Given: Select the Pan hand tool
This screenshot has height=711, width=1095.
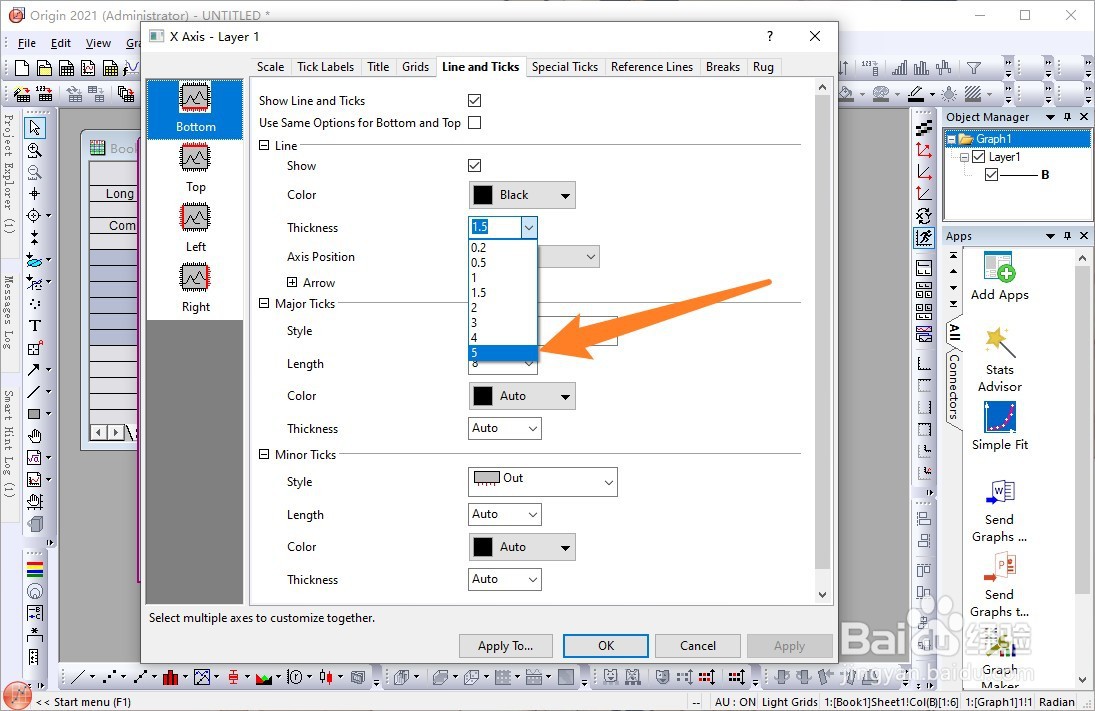Looking at the screenshot, I should point(34,436).
